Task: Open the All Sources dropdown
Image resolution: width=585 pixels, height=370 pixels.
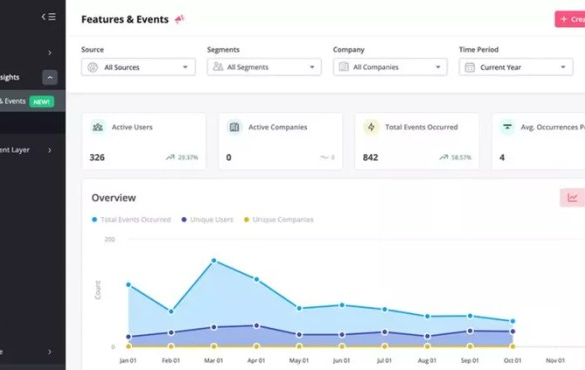Action: (138, 67)
